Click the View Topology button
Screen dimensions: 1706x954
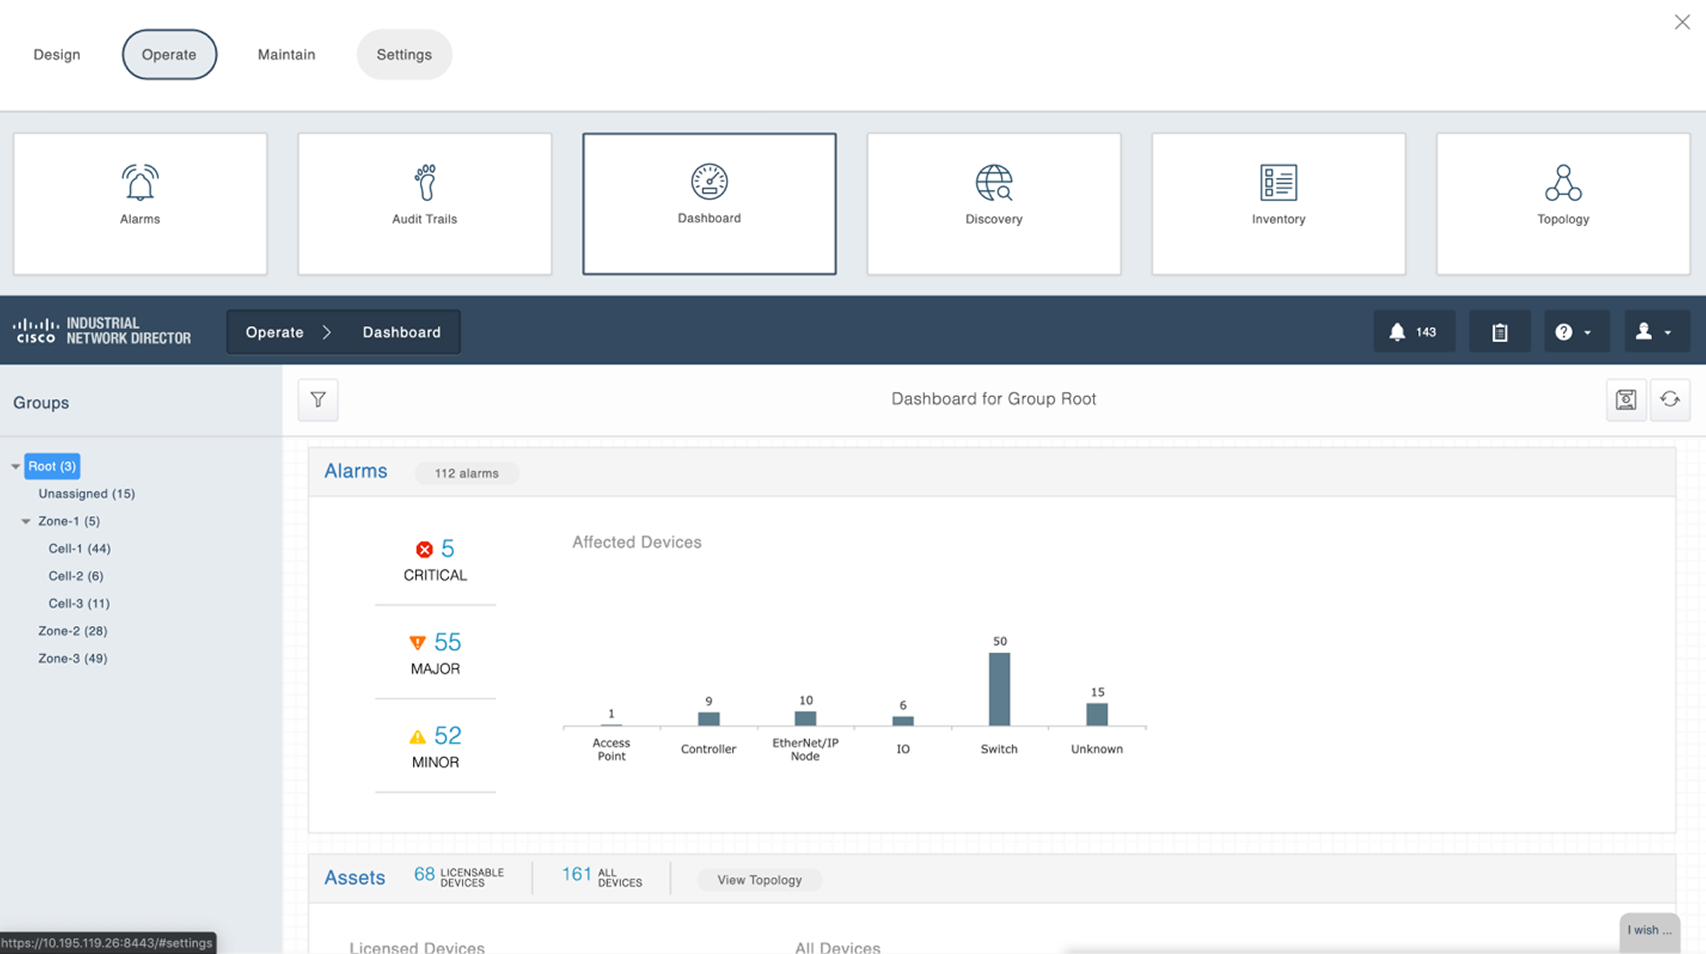[758, 880]
